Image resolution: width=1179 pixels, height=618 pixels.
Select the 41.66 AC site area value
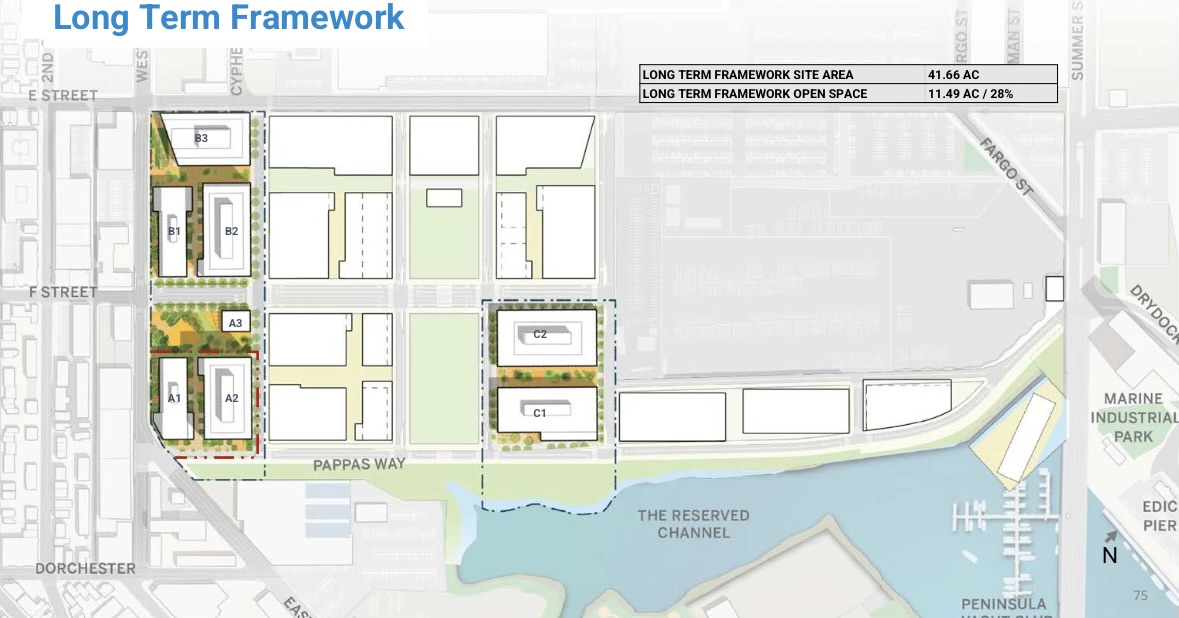pos(953,74)
